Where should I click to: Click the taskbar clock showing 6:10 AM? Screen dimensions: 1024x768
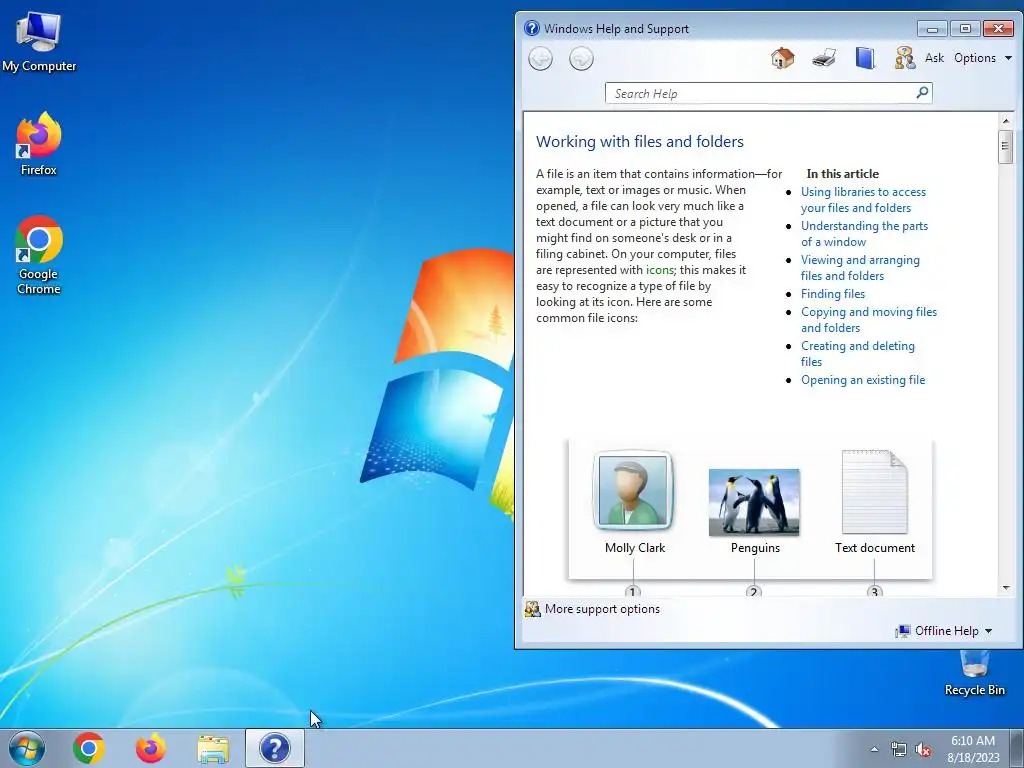973,749
